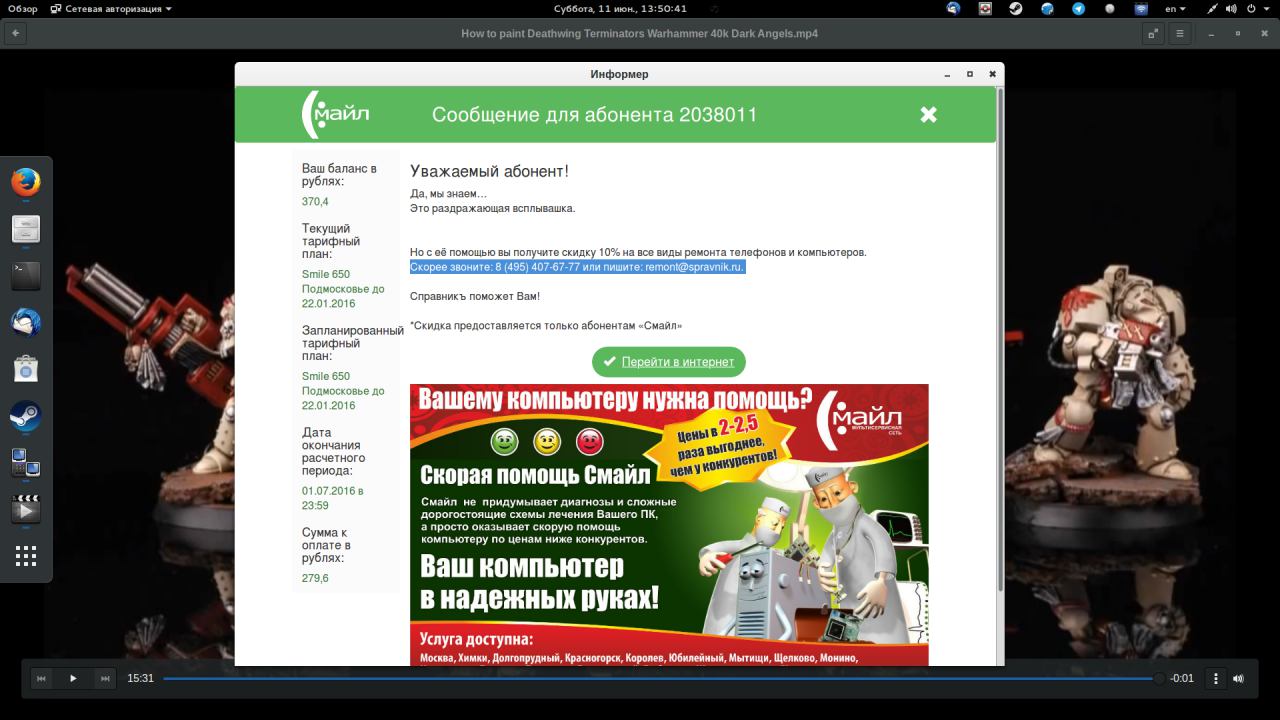The width and height of the screenshot is (1280, 720).
Task: Open the Обзор activities overview
Action: click(x=22, y=9)
